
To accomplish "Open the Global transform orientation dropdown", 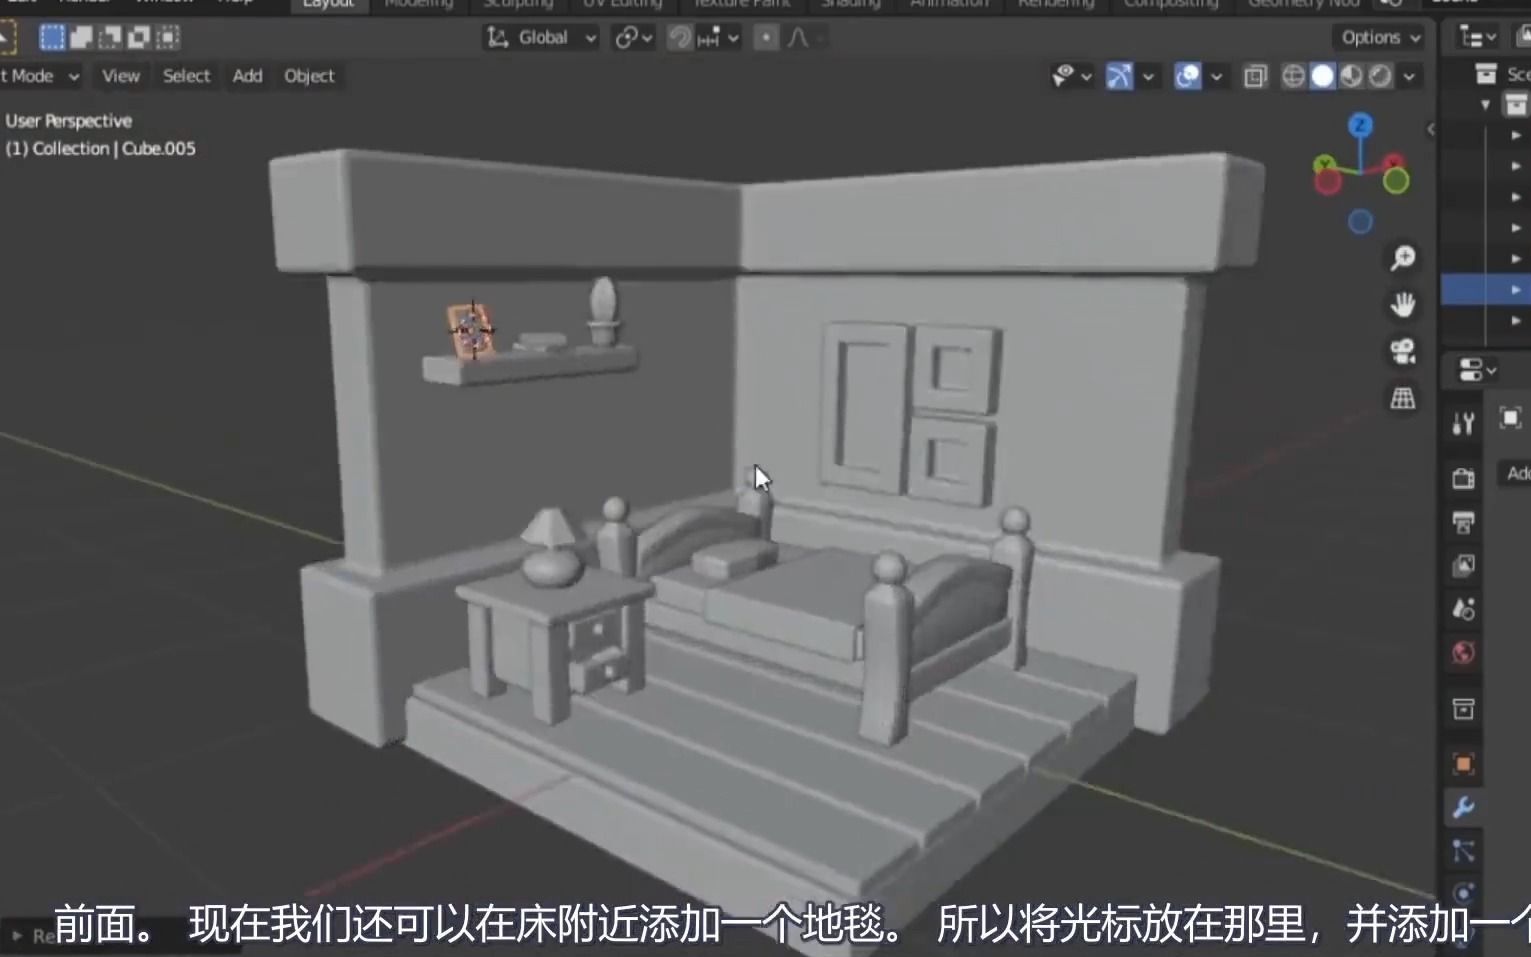I will click(x=540, y=37).
